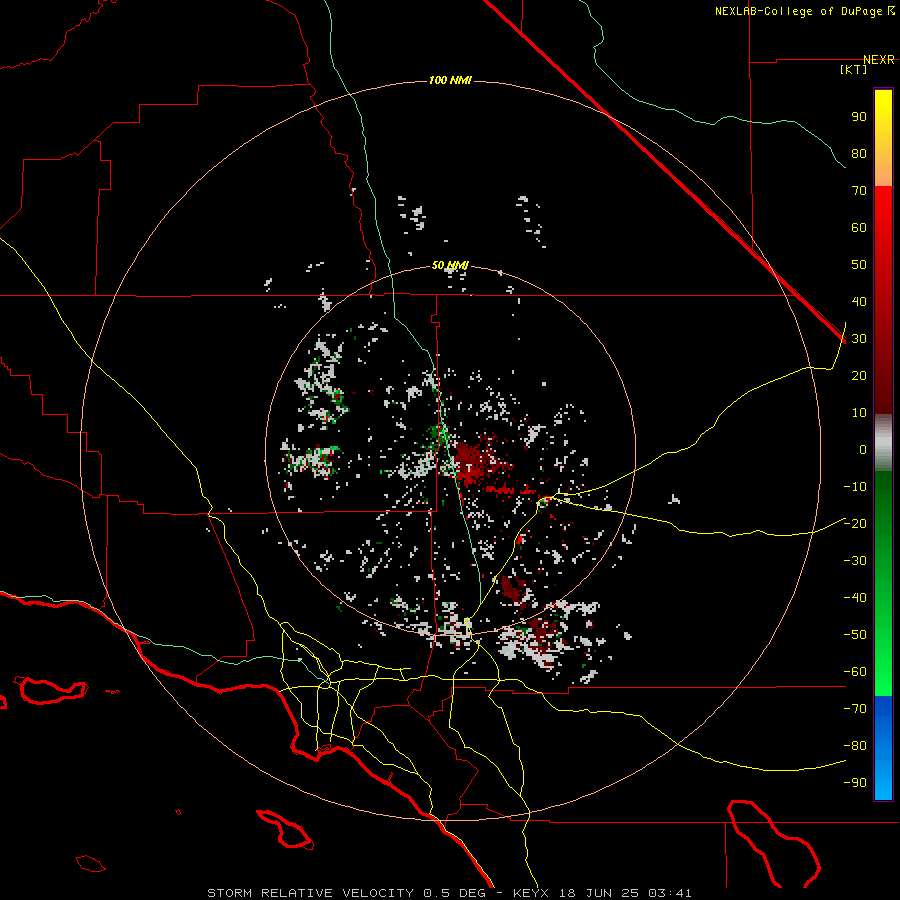
Task: Click the positive 40 scale value
Action: pos(859,302)
